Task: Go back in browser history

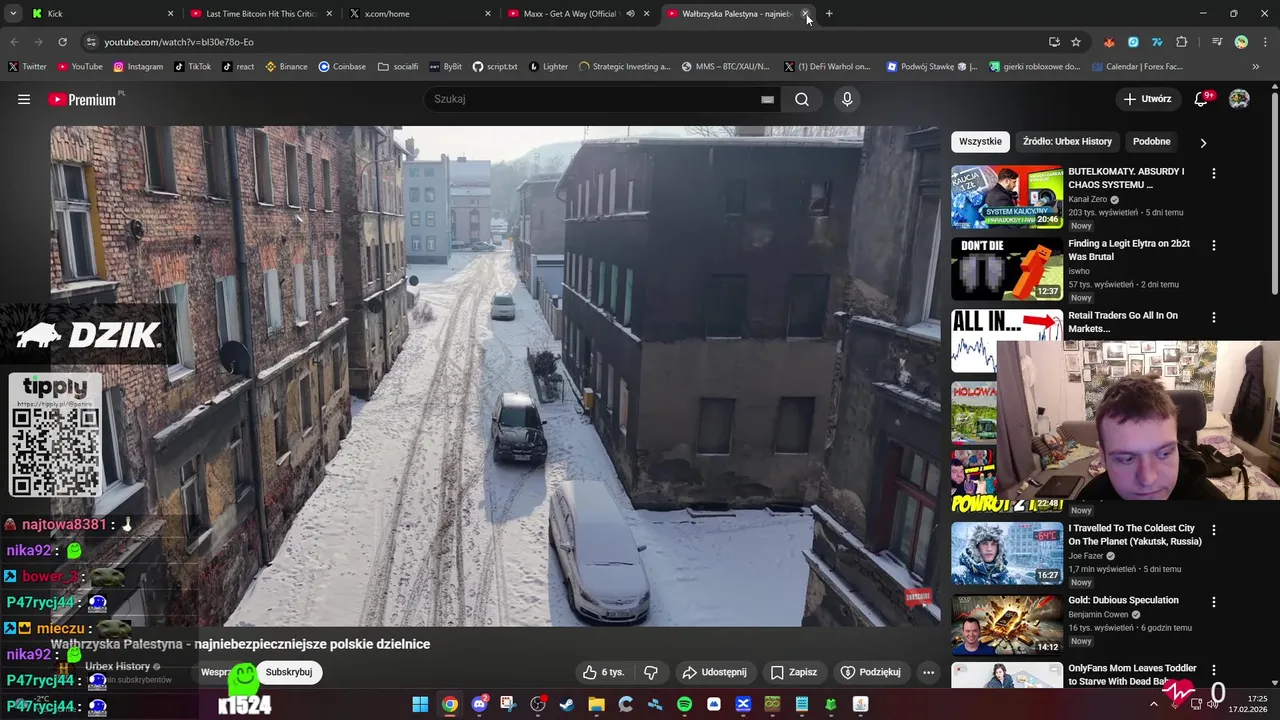Action: tap(14, 42)
